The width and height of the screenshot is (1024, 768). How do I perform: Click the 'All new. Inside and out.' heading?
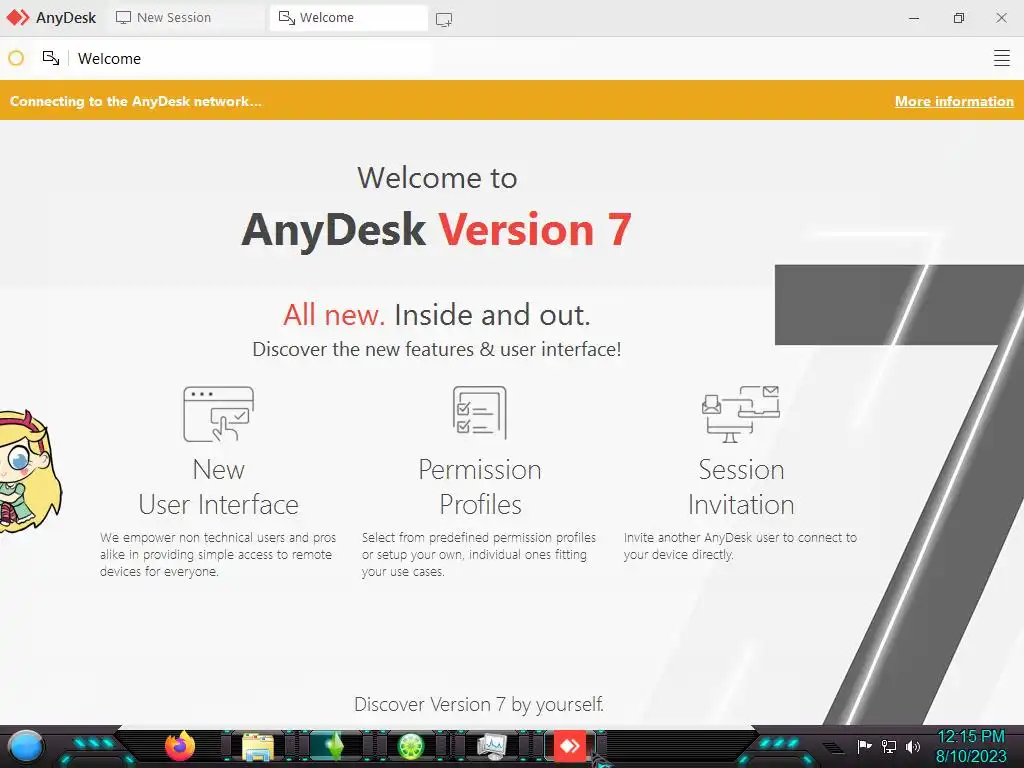point(436,315)
